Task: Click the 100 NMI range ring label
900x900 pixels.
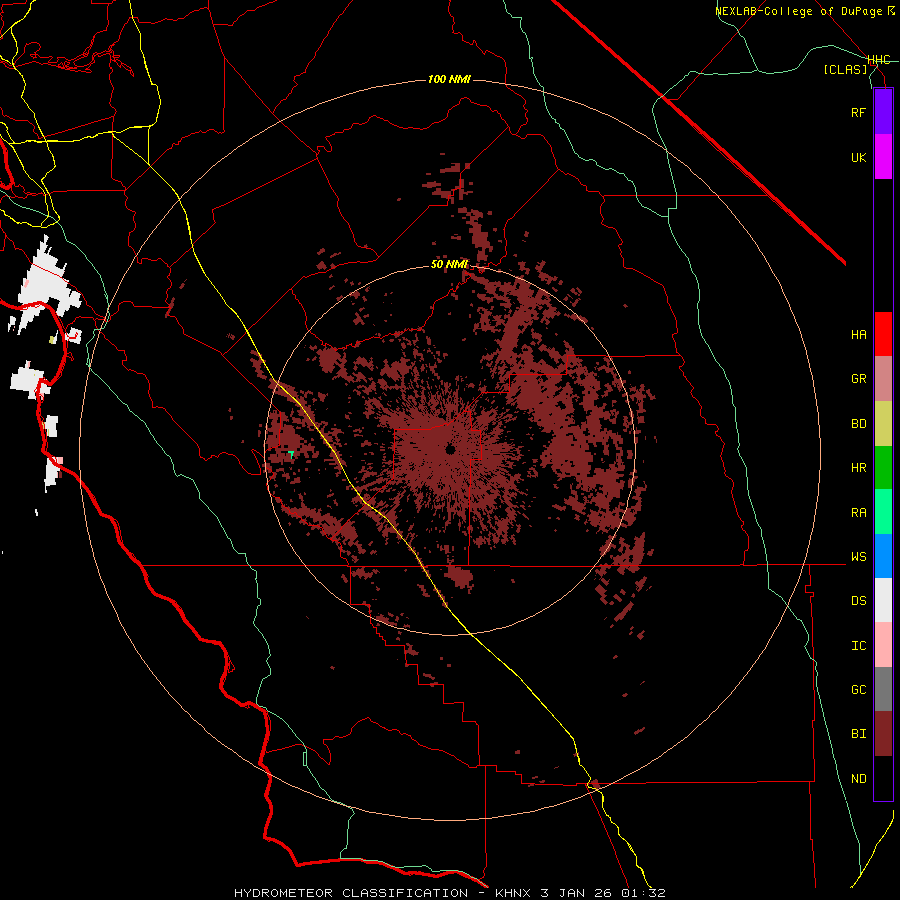Action: tap(449, 79)
